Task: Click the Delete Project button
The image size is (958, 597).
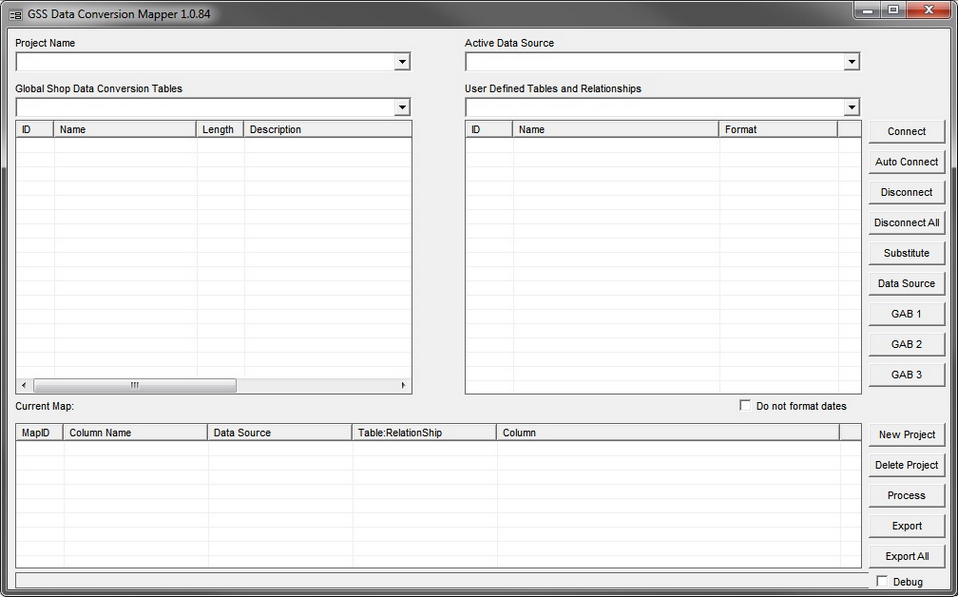Action: pyautogui.click(x=907, y=466)
